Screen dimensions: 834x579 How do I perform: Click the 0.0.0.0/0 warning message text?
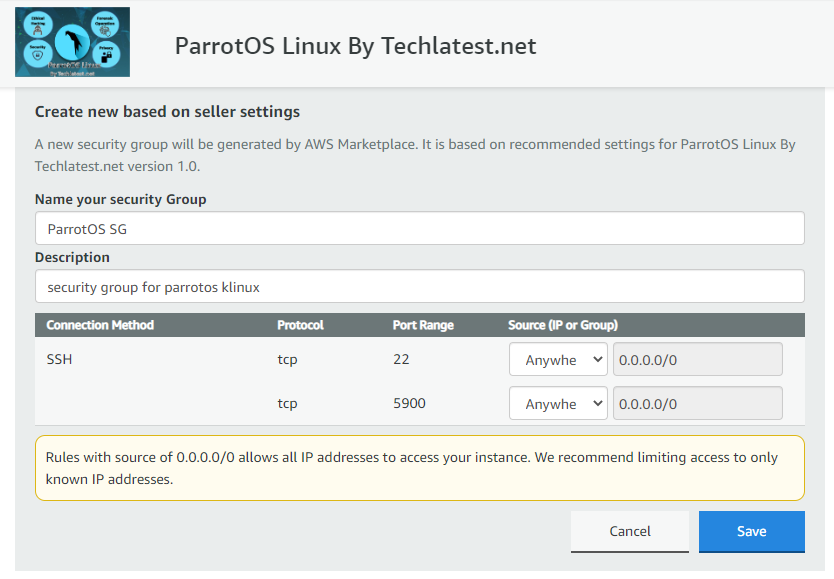coord(412,468)
